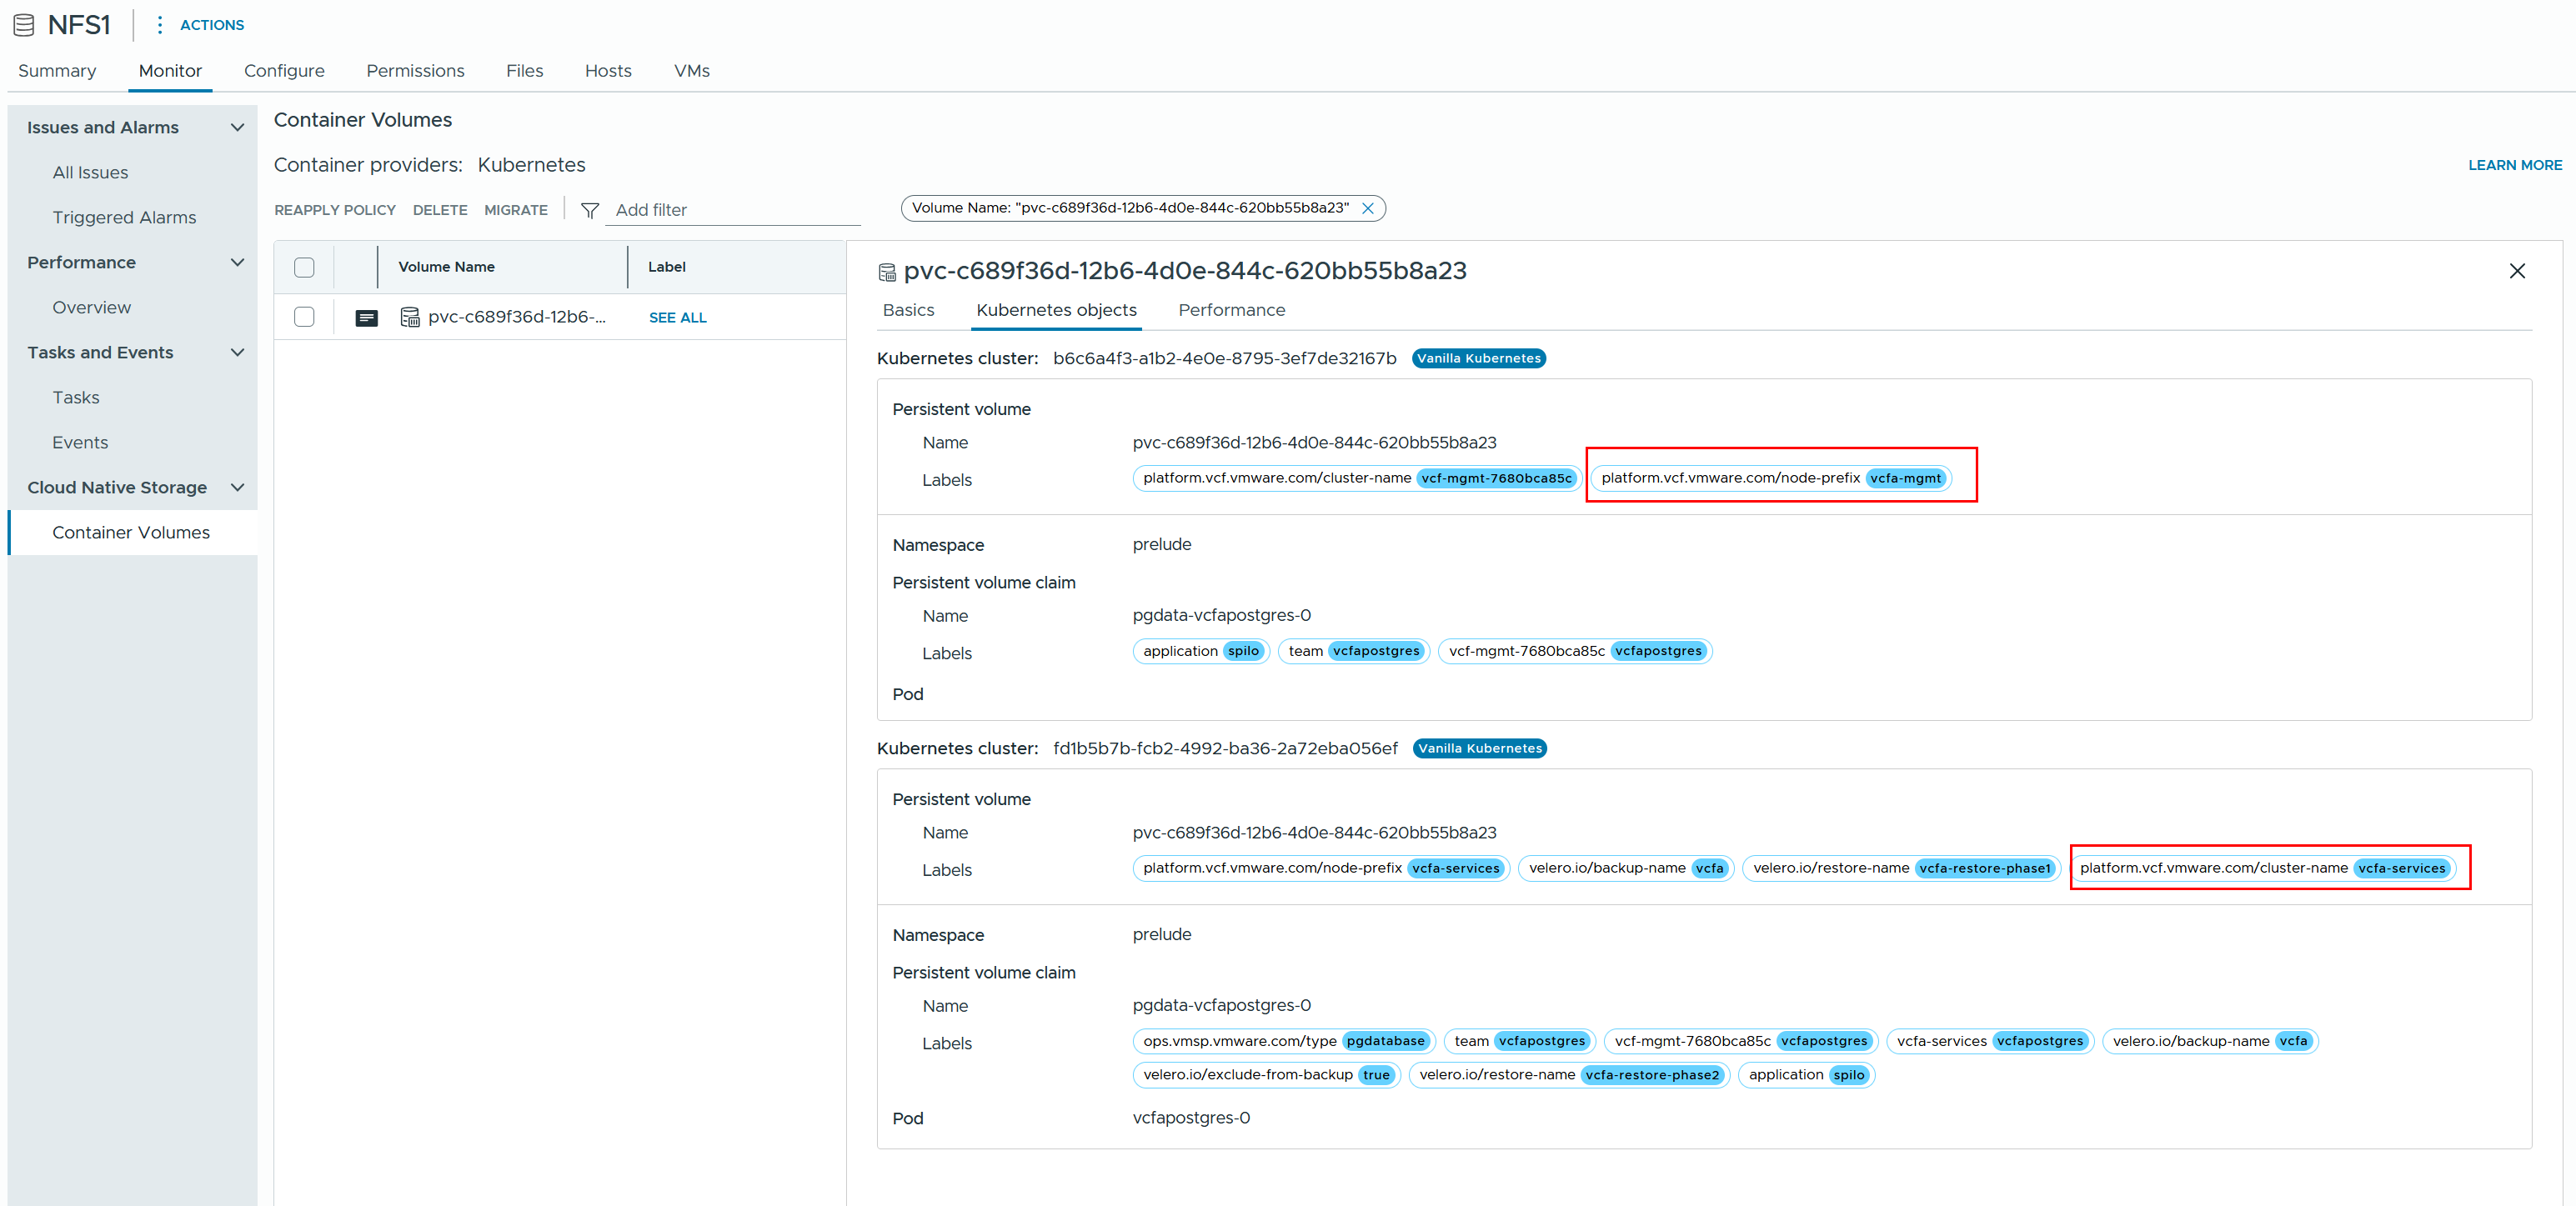The width and height of the screenshot is (2576, 1206).
Task: Select the Monitor tab
Action: (170, 71)
